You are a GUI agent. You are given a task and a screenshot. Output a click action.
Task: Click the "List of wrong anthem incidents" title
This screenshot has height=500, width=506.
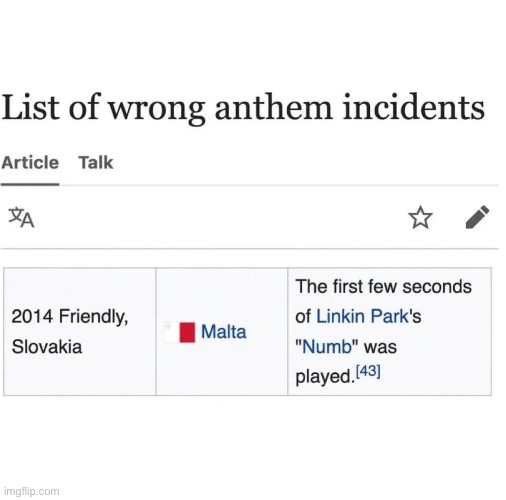[x=243, y=107]
